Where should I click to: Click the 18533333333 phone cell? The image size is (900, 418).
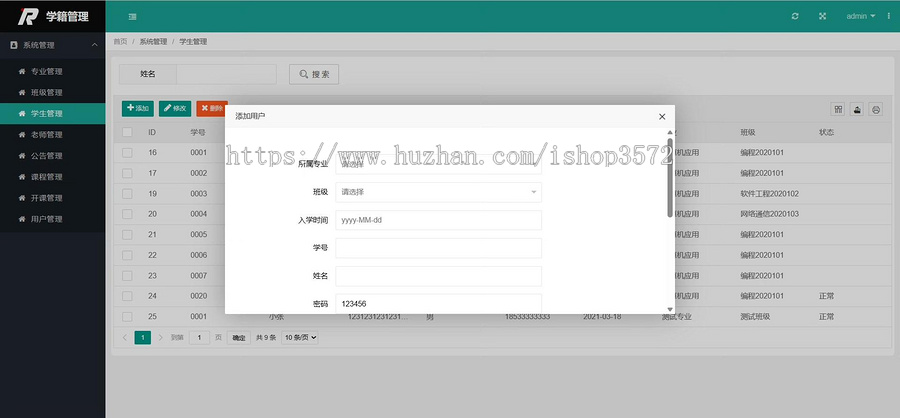[527, 316]
